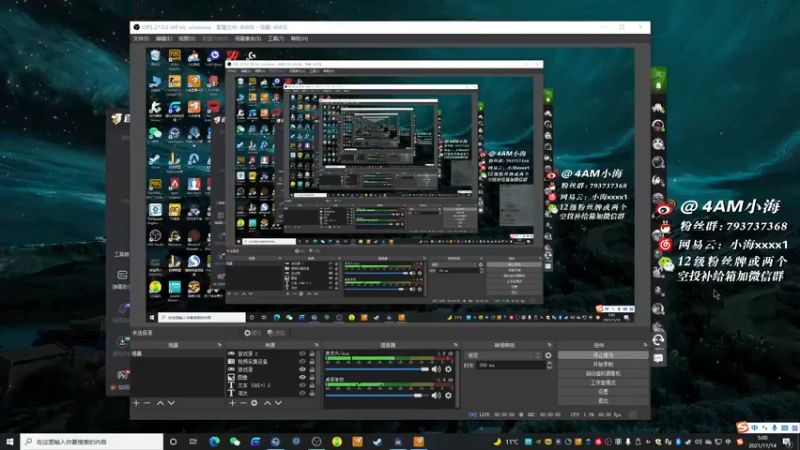Pop out the Sources dock panel
Screen dimensions: 800x450
[x=316, y=345]
